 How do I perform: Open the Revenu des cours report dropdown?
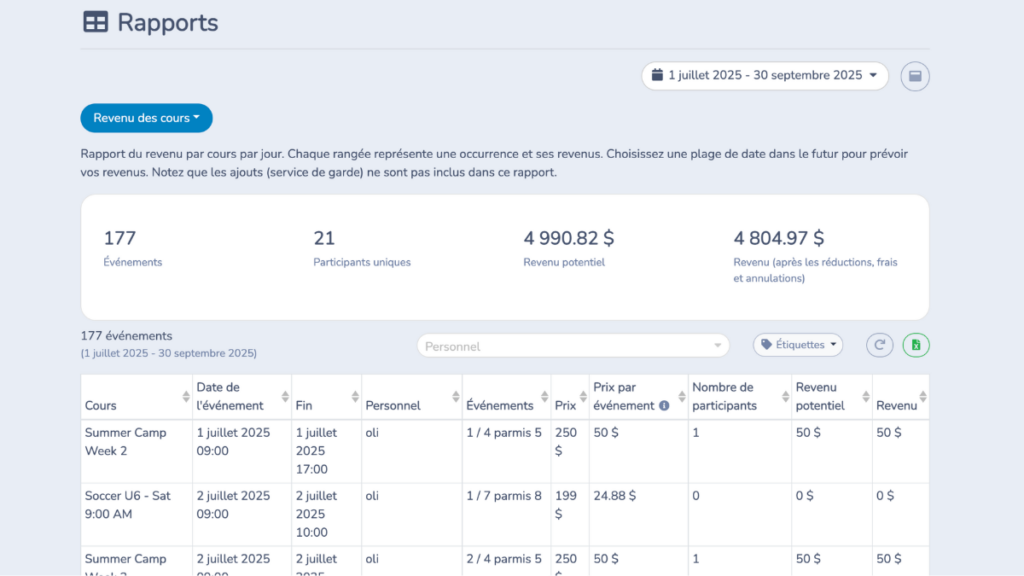[146, 118]
